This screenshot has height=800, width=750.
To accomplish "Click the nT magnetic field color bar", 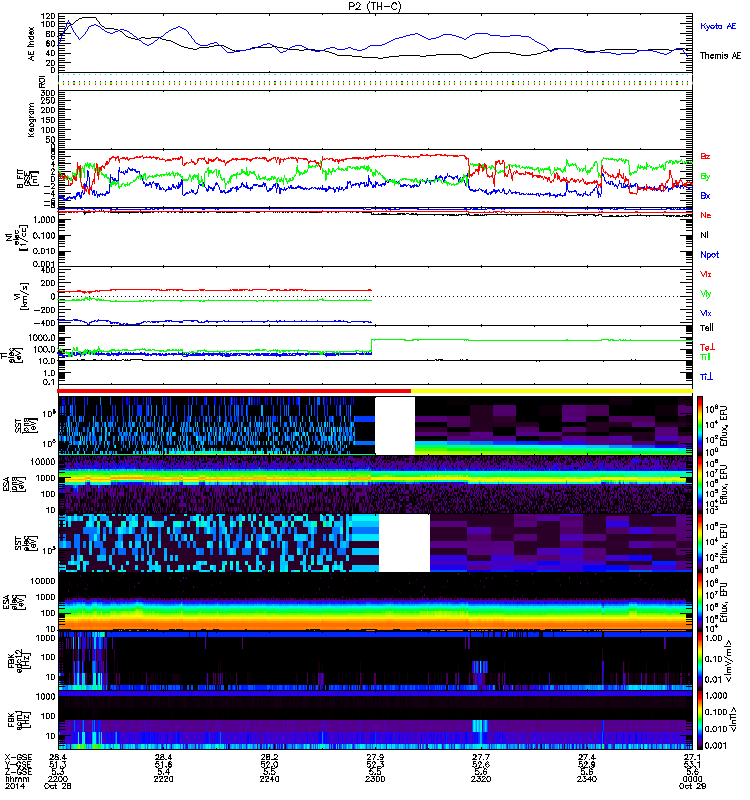I will (700, 720).
